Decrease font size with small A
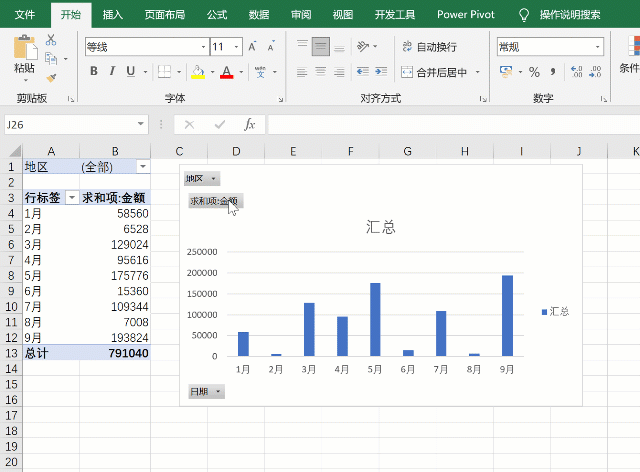640x472 pixels. click(x=271, y=47)
